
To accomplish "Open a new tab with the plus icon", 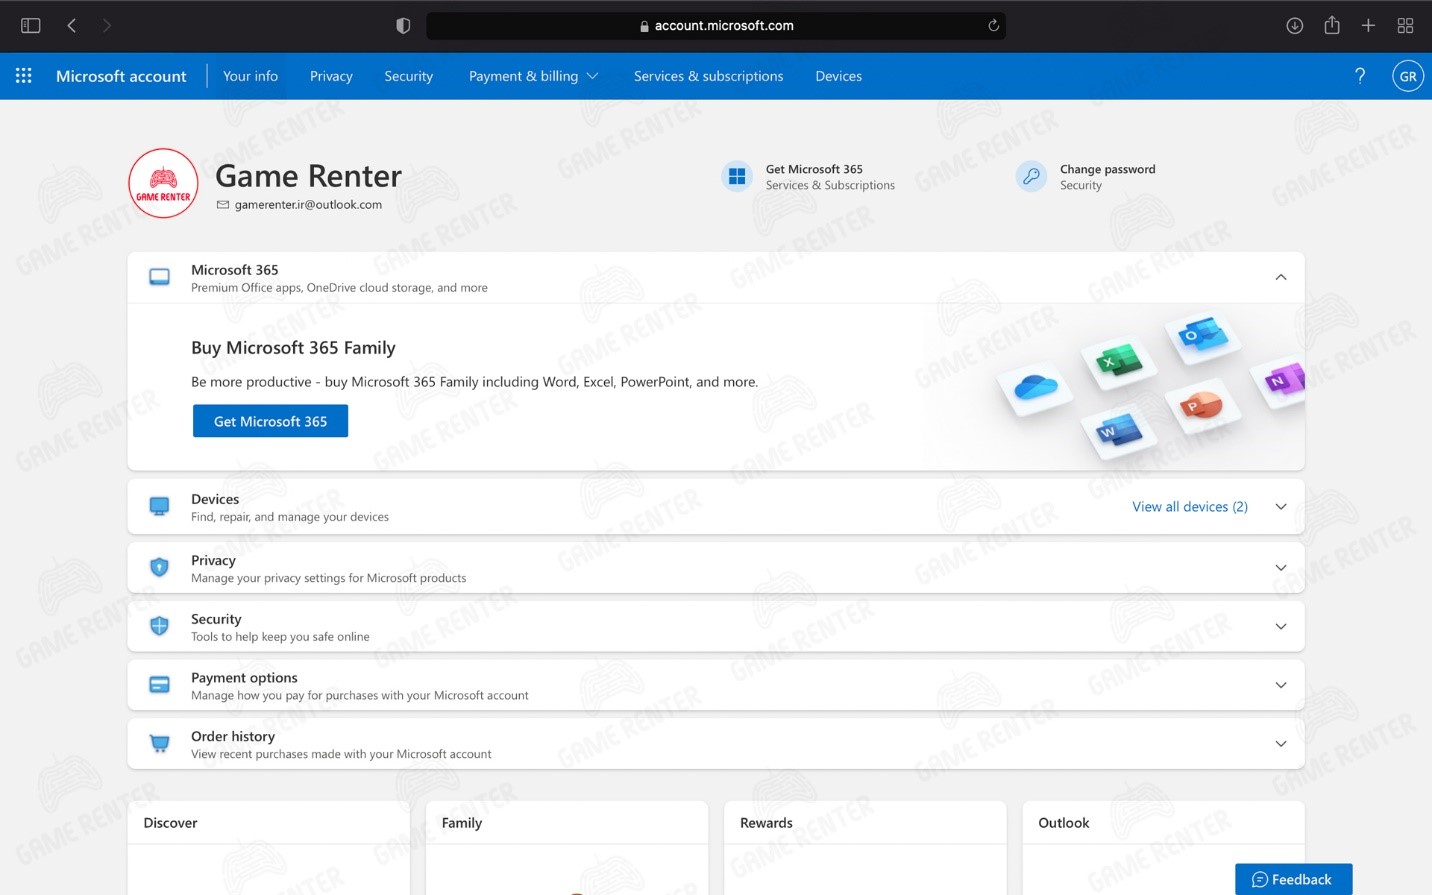I will tap(1368, 26).
